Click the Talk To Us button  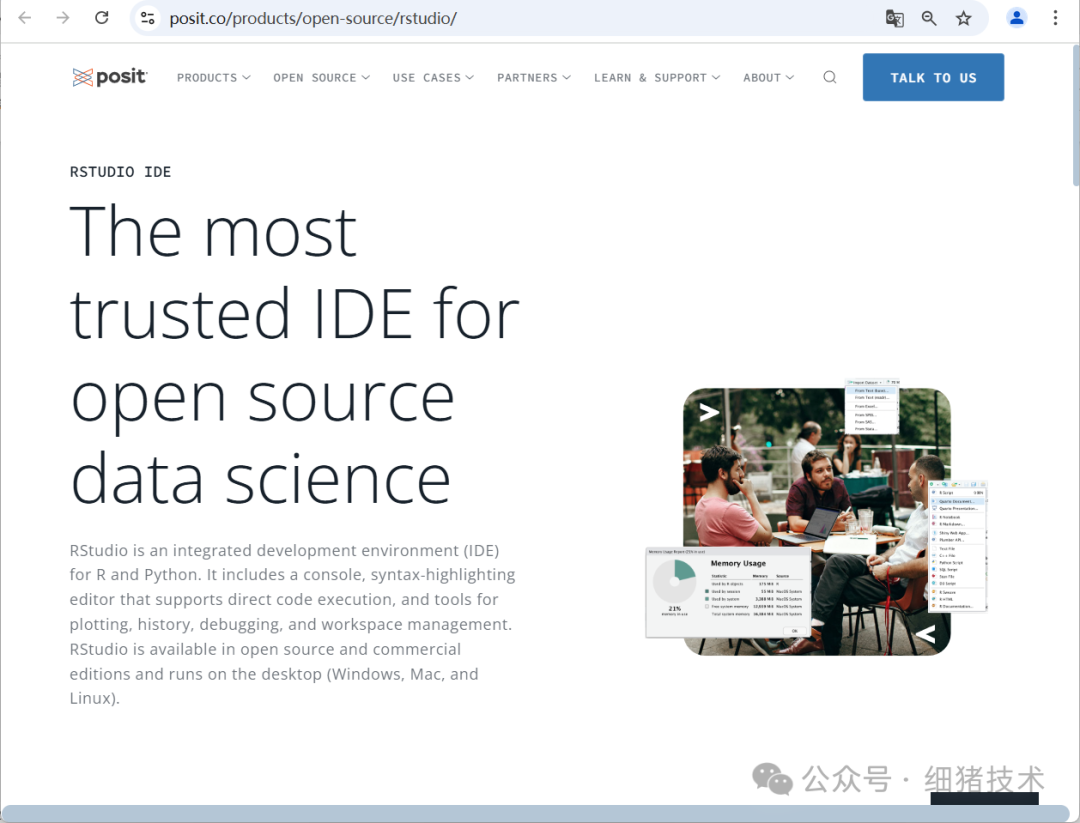pyautogui.click(x=933, y=77)
